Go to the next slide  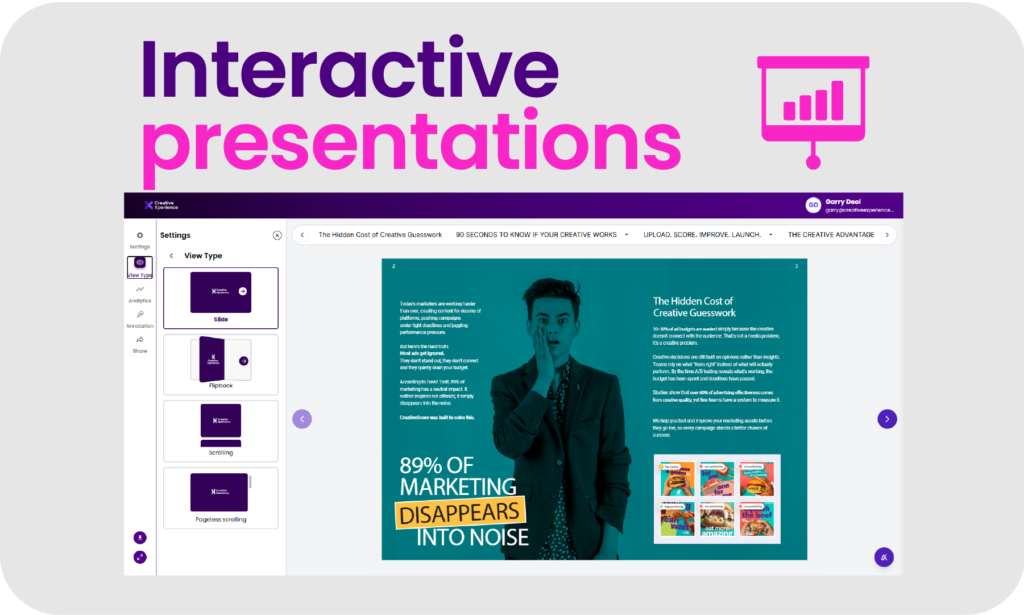point(887,419)
